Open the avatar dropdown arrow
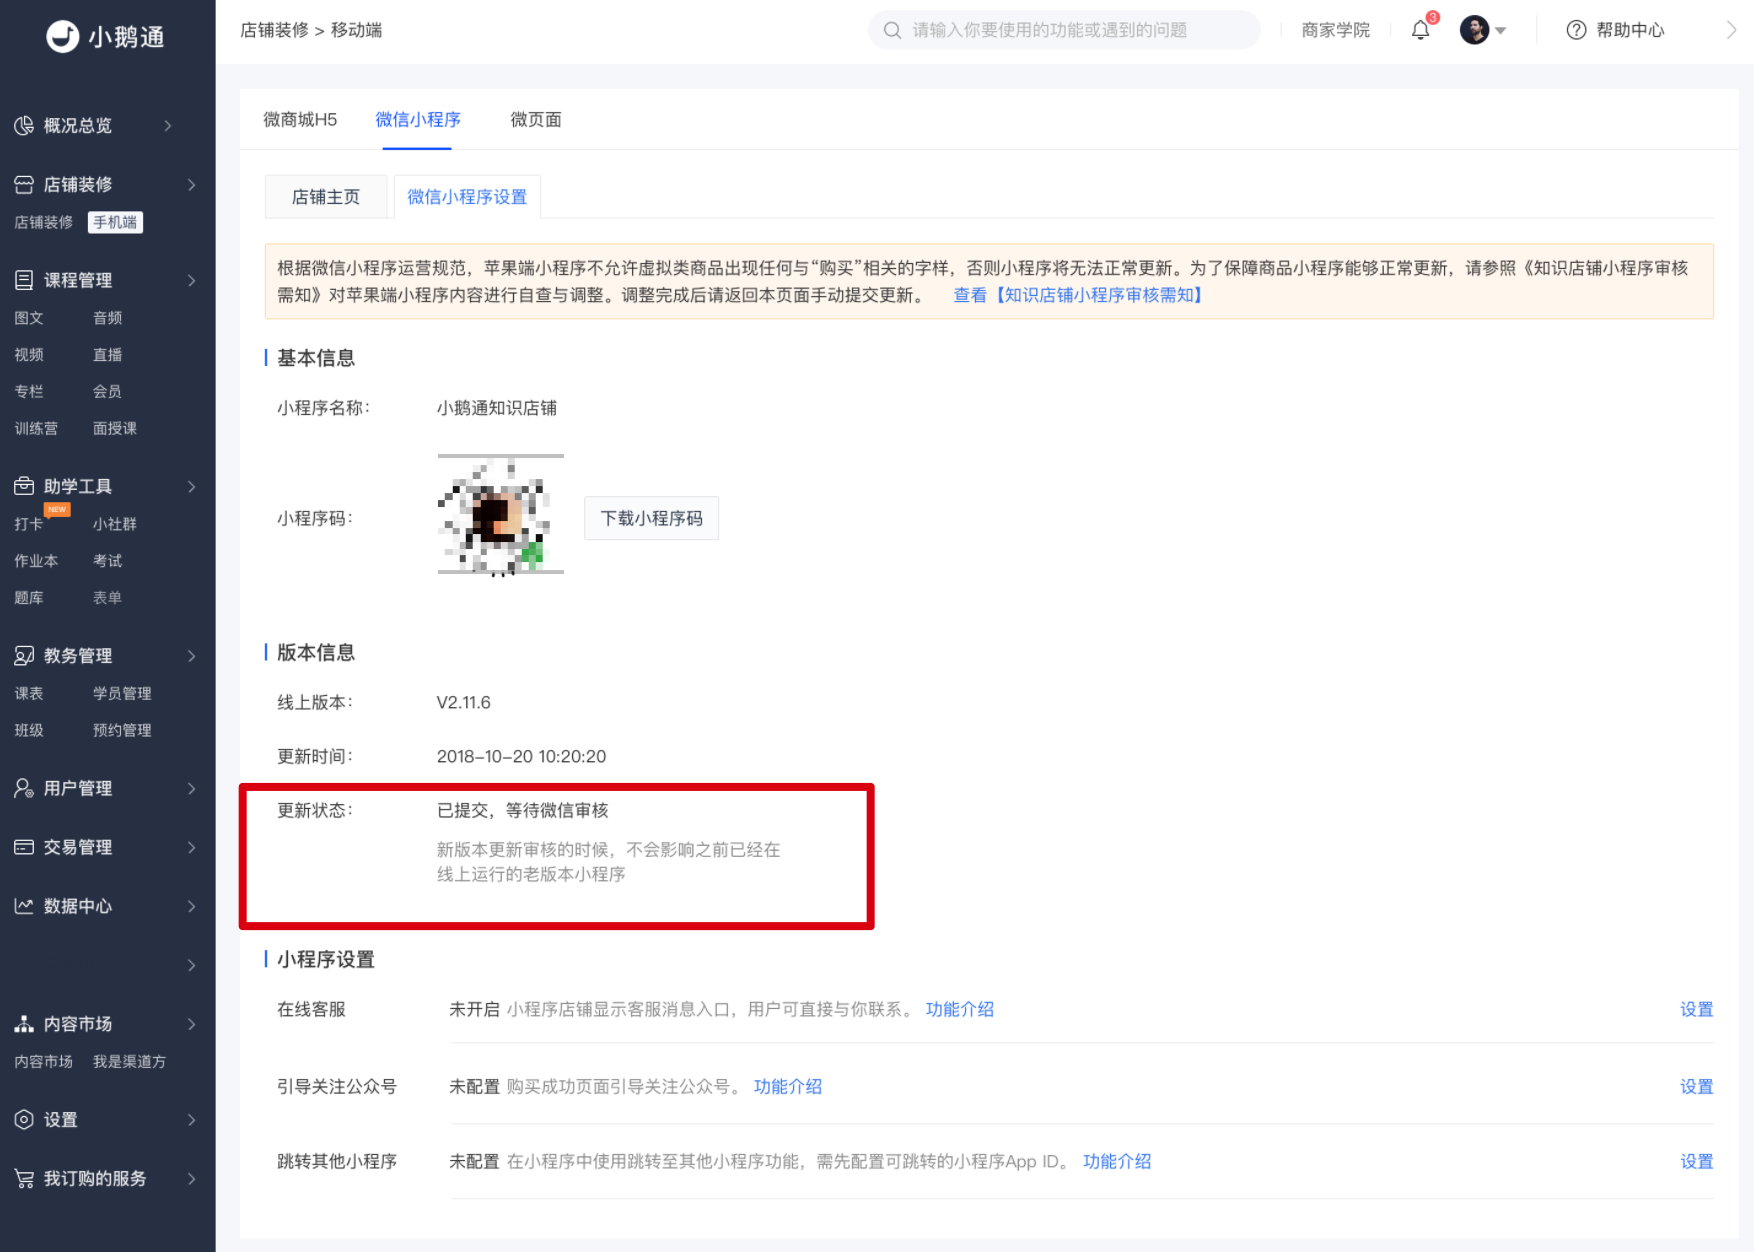This screenshot has width=1754, height=1252. coord(1500,31)
